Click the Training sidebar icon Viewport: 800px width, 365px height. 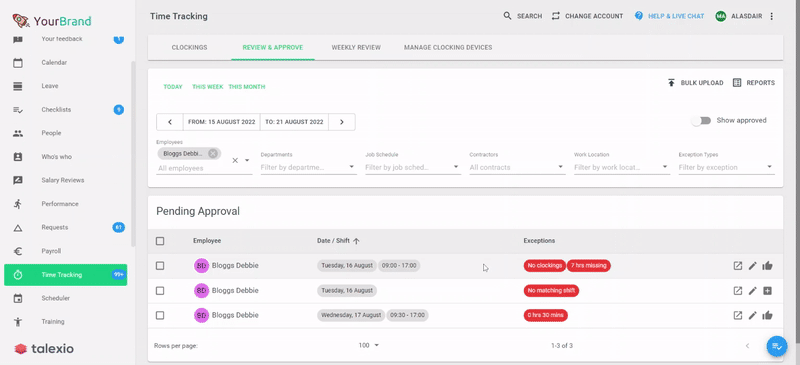click(x=18, y=322)
